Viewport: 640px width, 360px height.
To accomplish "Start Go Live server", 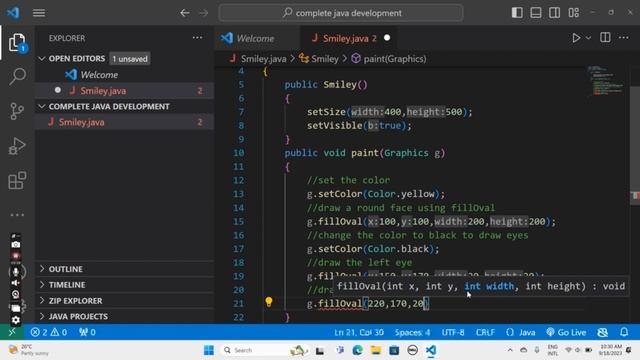I will [x=566, y=332].
